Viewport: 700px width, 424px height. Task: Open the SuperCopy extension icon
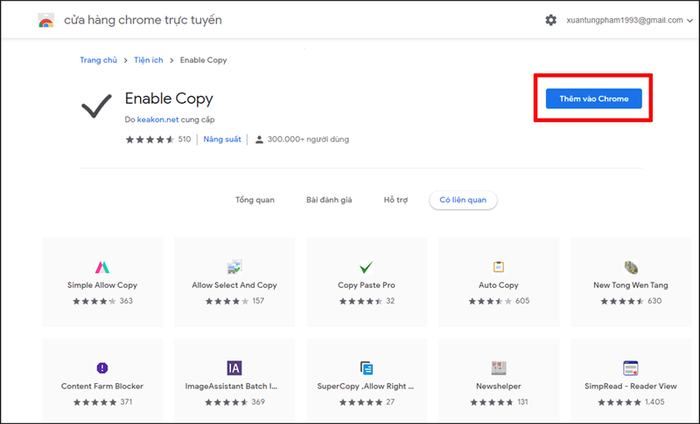pos(367,368)
